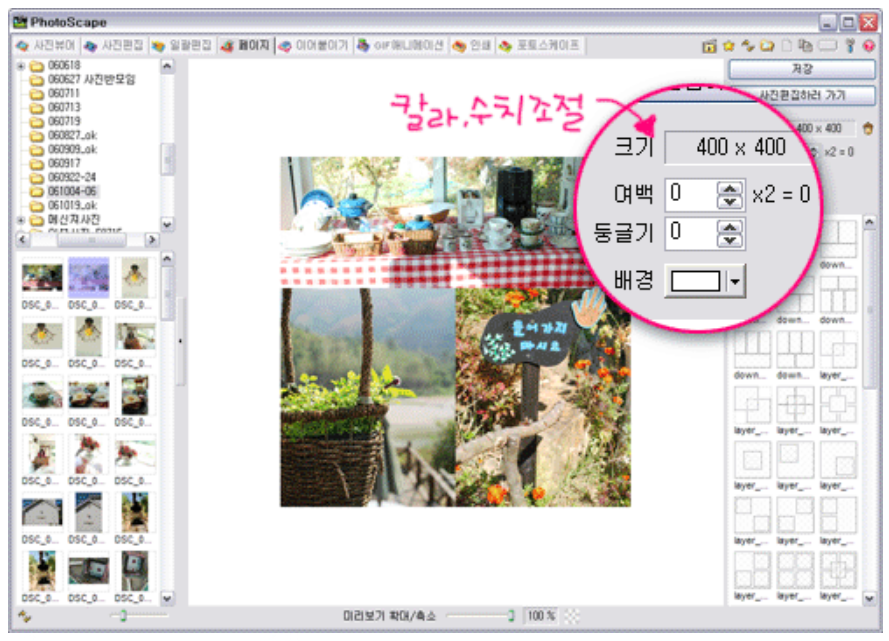
Task: Click the folder tree horizontal scroll-right arrow
Action: pyautogui.click(x=151, y=240)
